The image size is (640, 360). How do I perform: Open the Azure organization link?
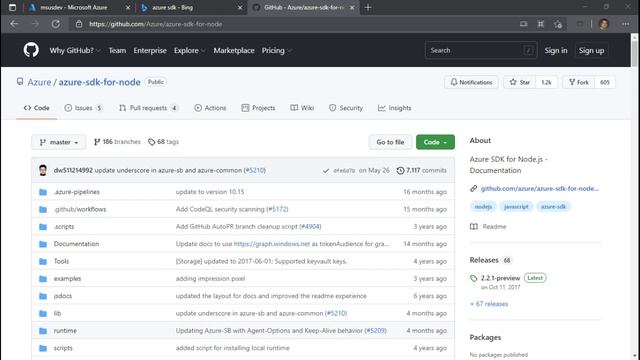point(39,82)
